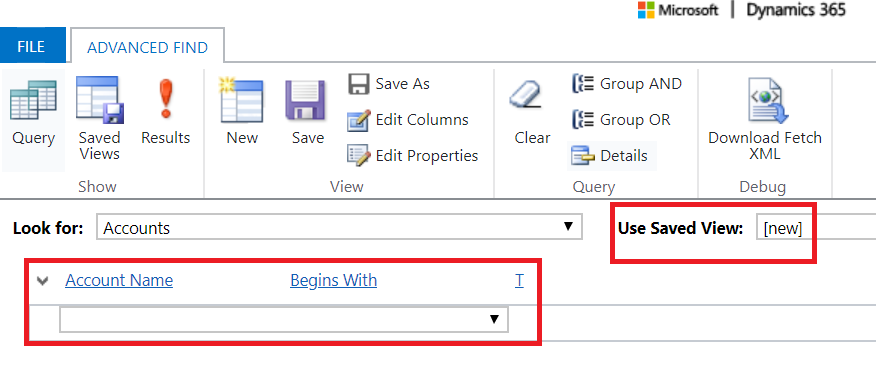The width and height of the screenshot is (876, 390).
Task: Choose Save As option
Action: (389, 84)
